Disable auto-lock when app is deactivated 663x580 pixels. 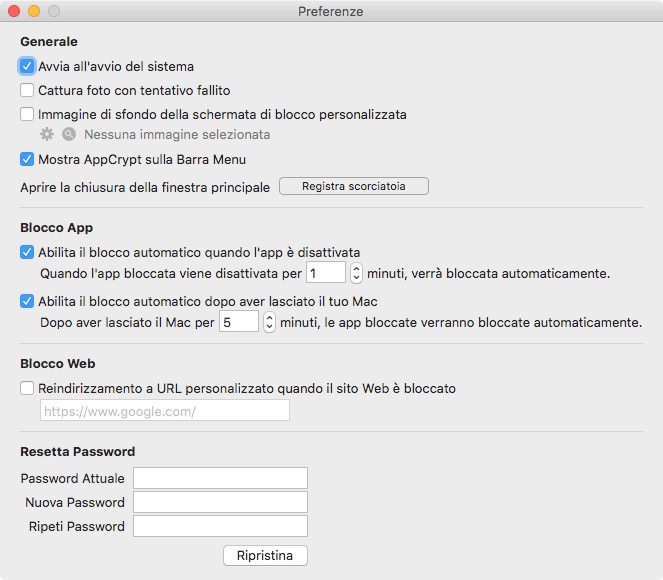(27, 252)
